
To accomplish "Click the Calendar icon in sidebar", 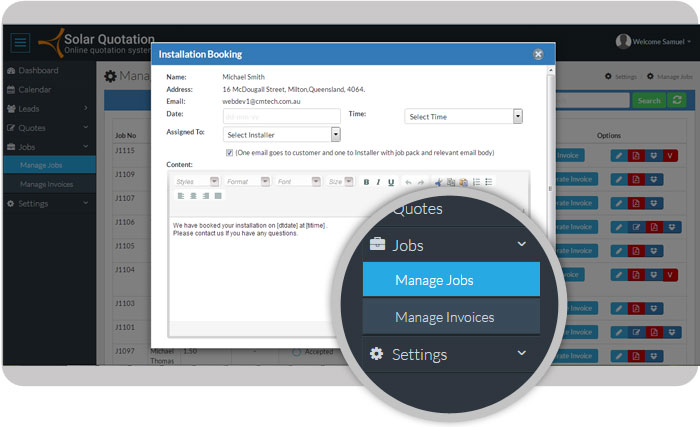I will pyautogui.click(x=11, y=90).
